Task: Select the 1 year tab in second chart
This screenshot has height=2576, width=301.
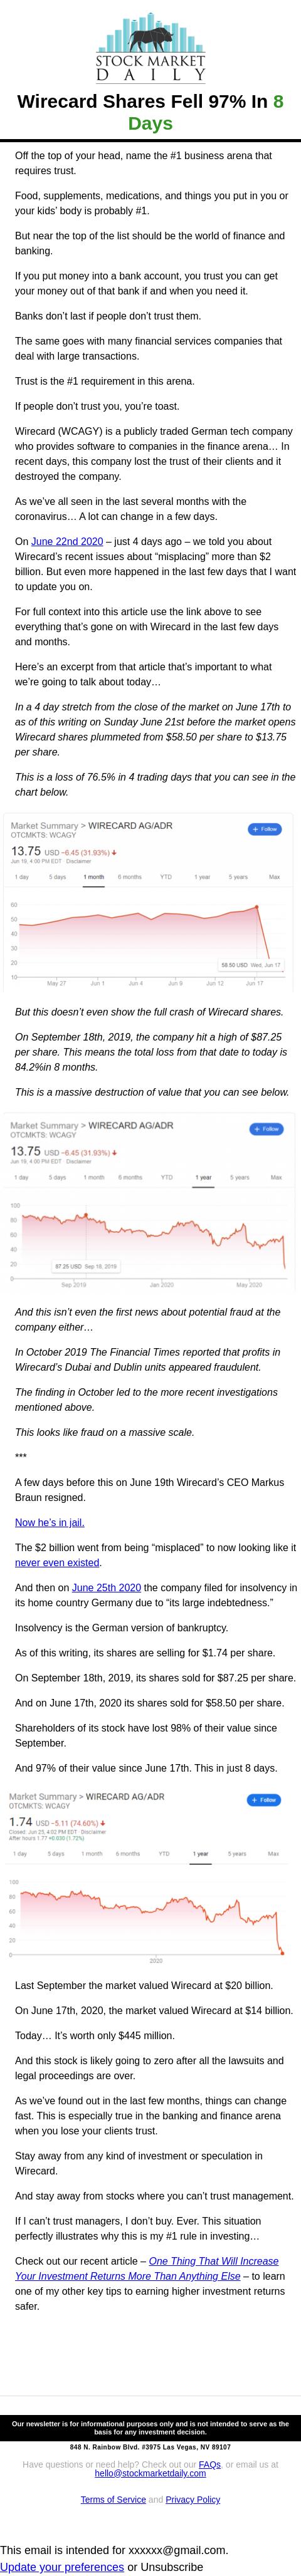Action: (x=204, y=1177)
